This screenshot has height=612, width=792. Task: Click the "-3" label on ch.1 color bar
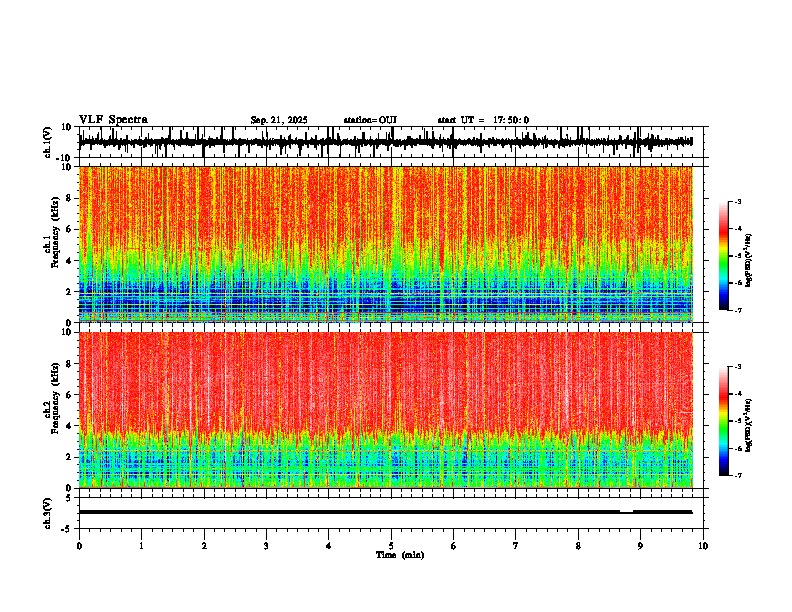click(738, 202)
